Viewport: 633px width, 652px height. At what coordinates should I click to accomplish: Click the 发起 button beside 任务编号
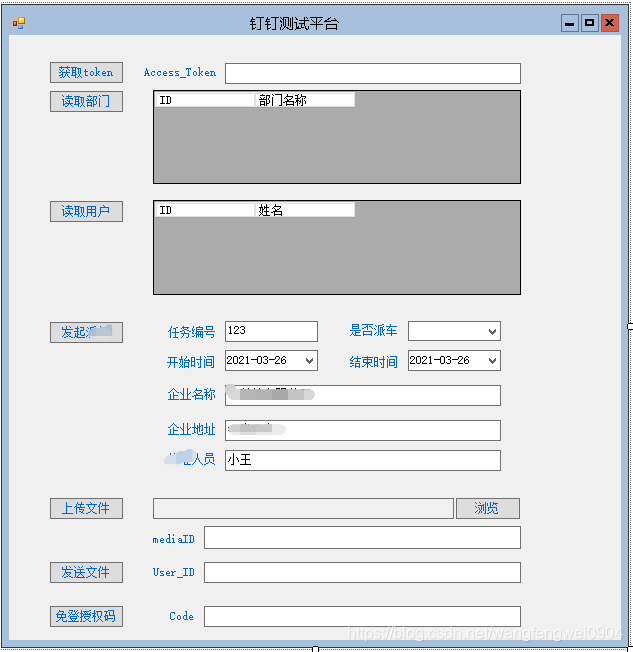(x=86, y=332)
